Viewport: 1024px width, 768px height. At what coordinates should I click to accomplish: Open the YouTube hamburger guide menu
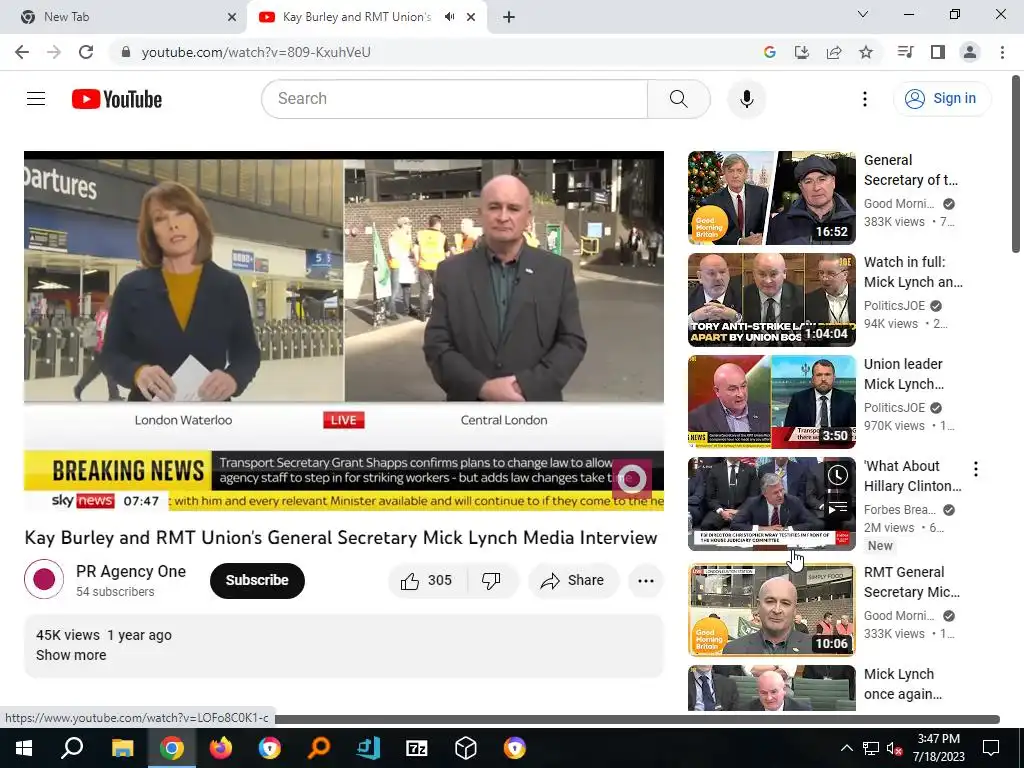[36, 99]
